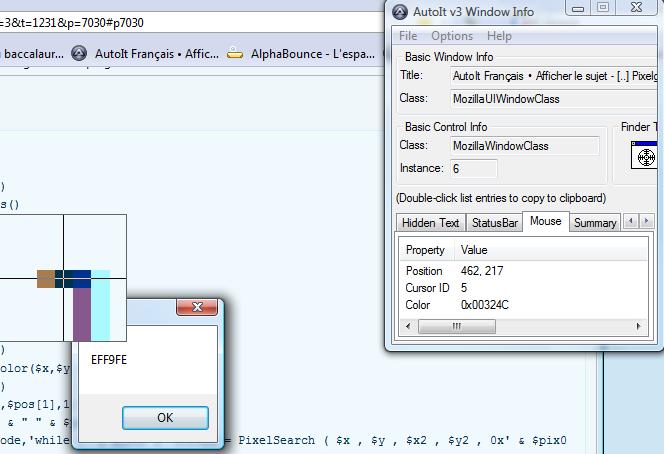664x454 pixels.
Task: Select the Position row in the list
Action: coord(424,271)
